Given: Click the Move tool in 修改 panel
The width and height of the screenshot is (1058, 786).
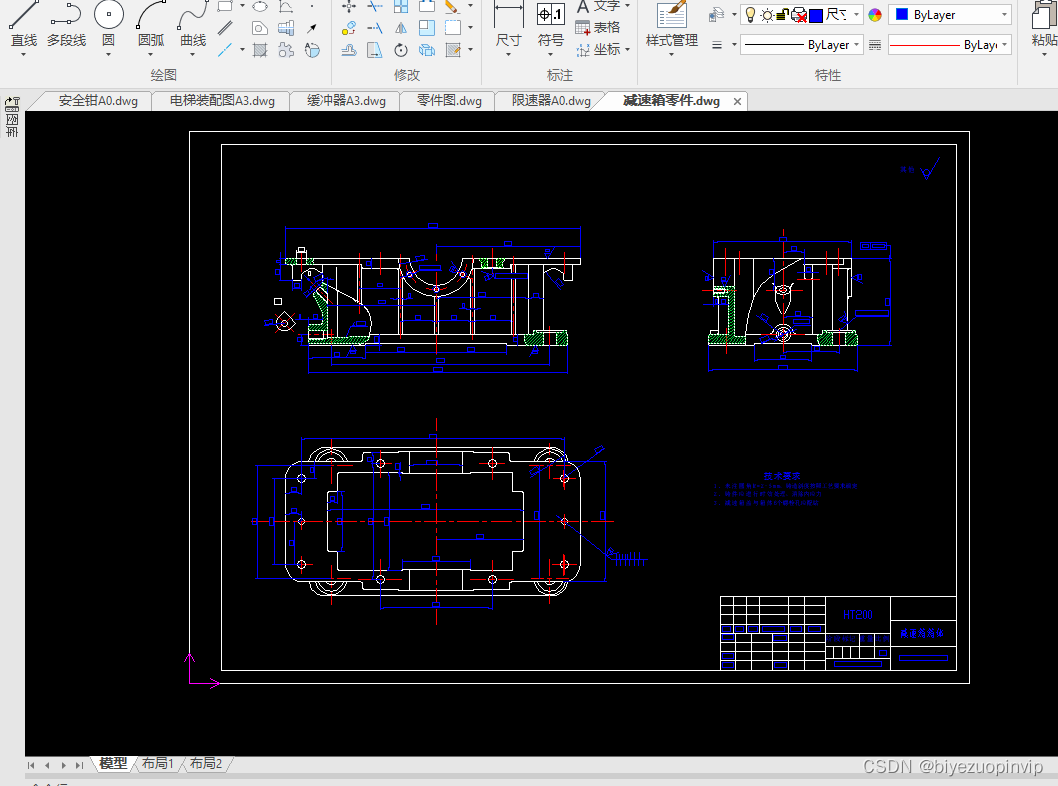Looking at the screenshot, I should point(349,7).
